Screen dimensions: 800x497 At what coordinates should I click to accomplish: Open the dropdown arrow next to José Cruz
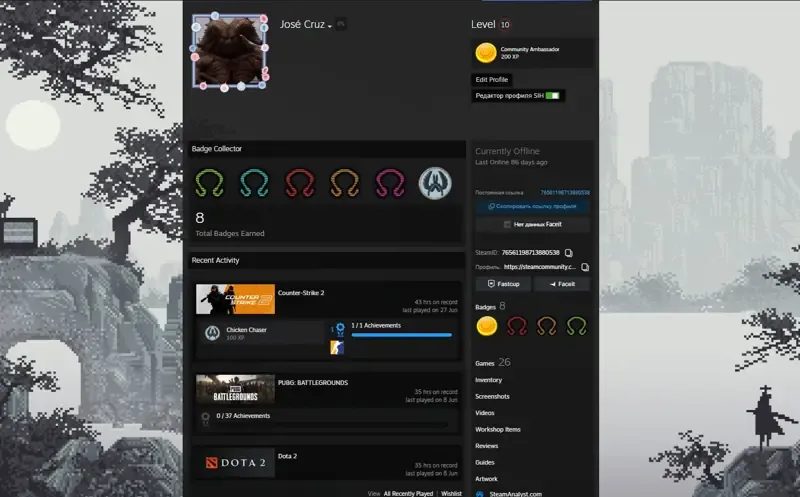pyautogui.click(x=330, y=26)
